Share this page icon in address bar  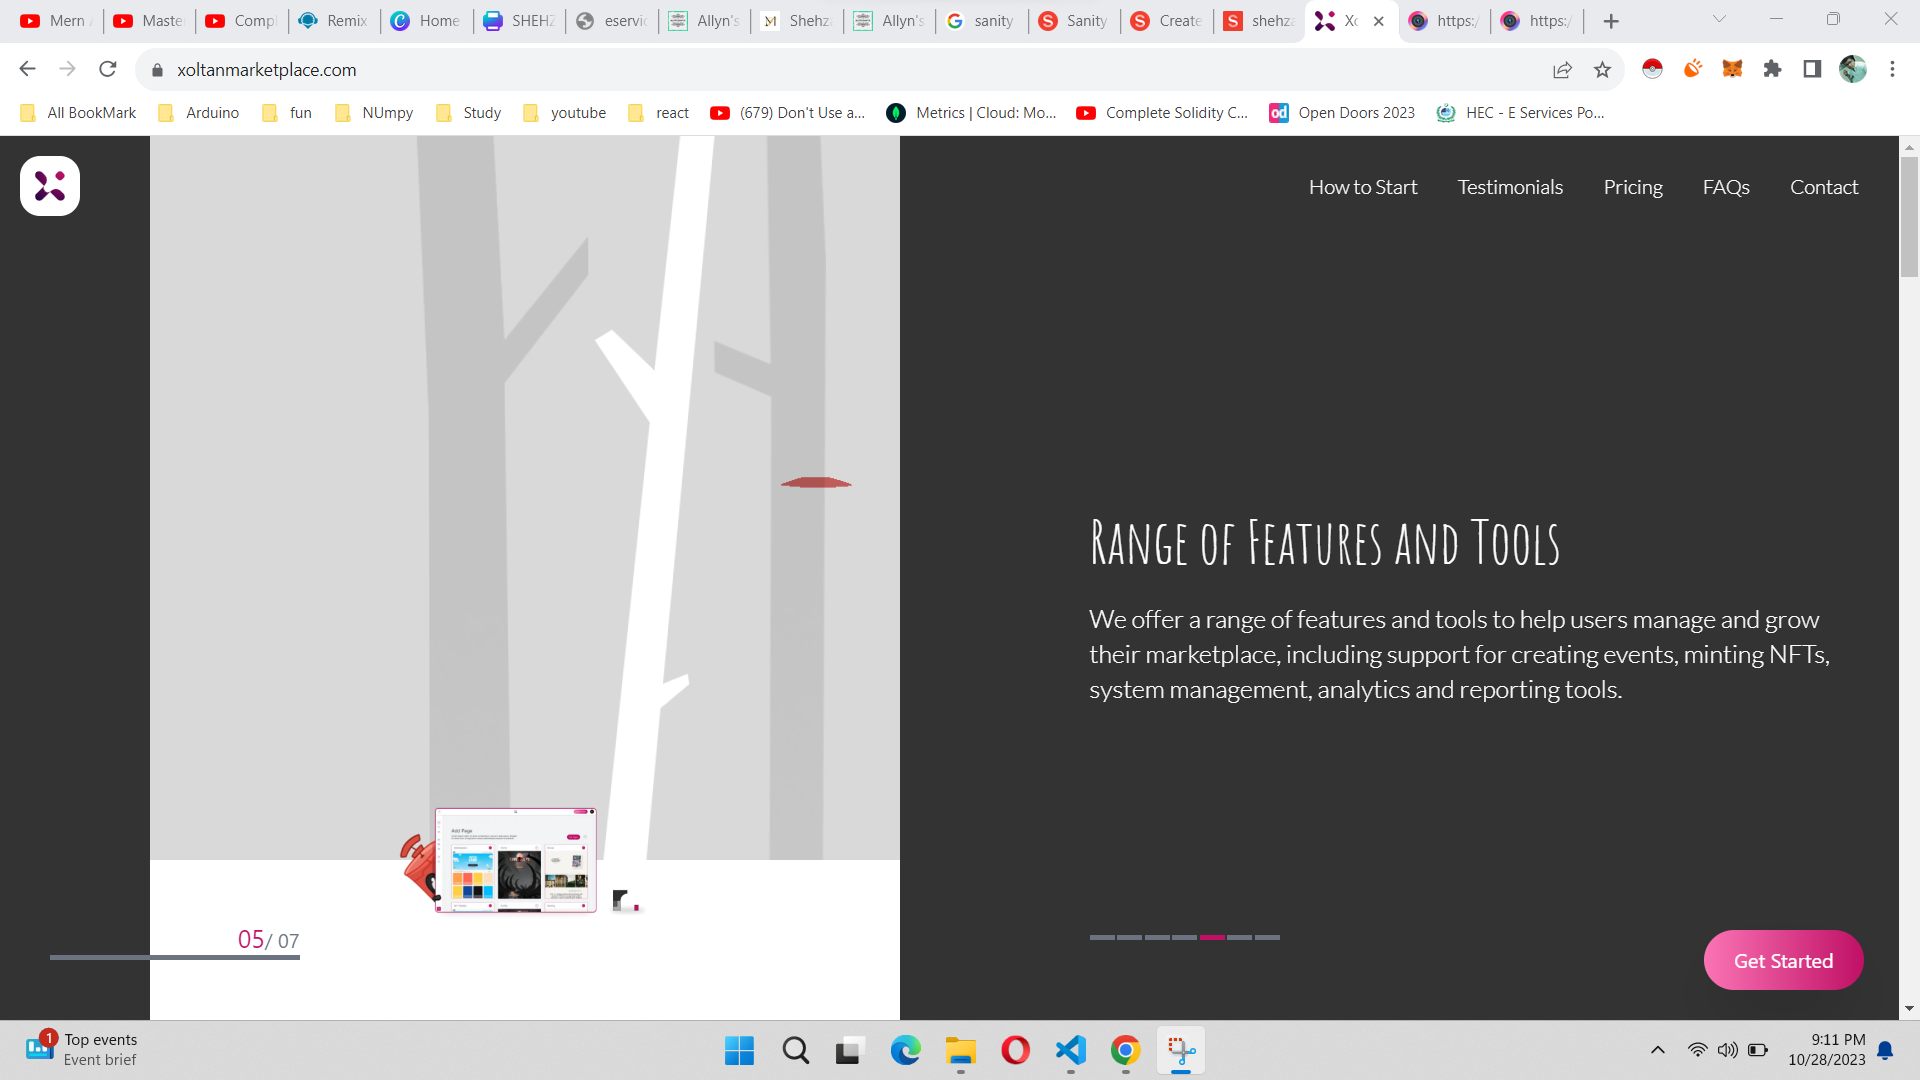tap(1562, 69)
